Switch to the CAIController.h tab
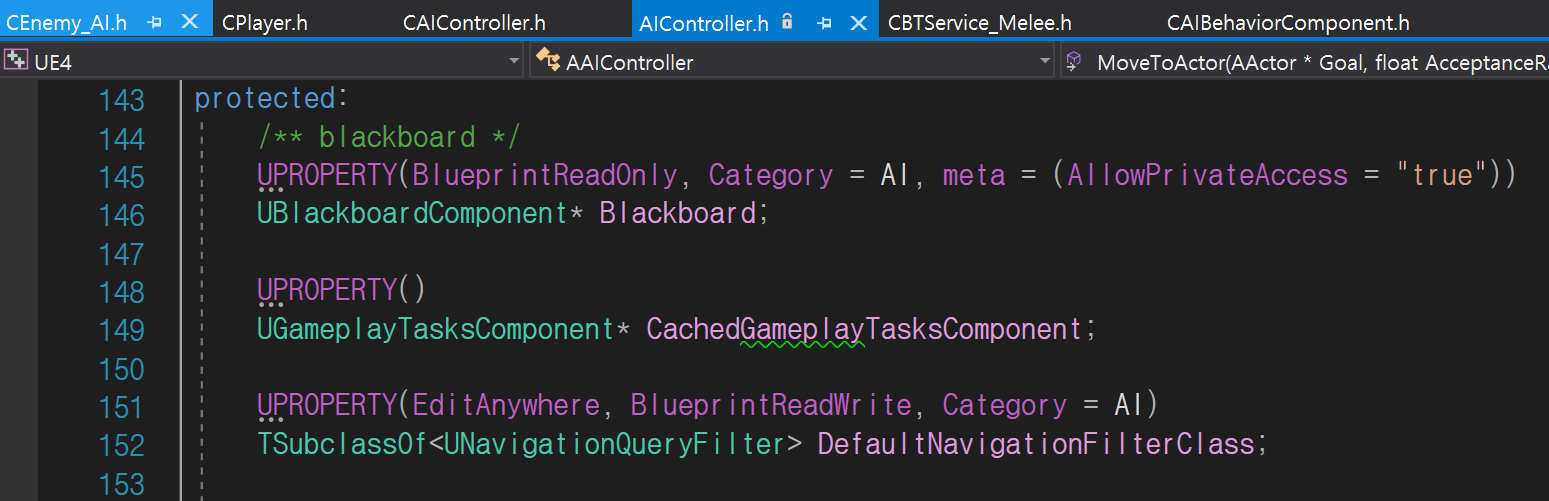Image resolution: width=1549 pixels, height=501 pixels. point(475,22)
